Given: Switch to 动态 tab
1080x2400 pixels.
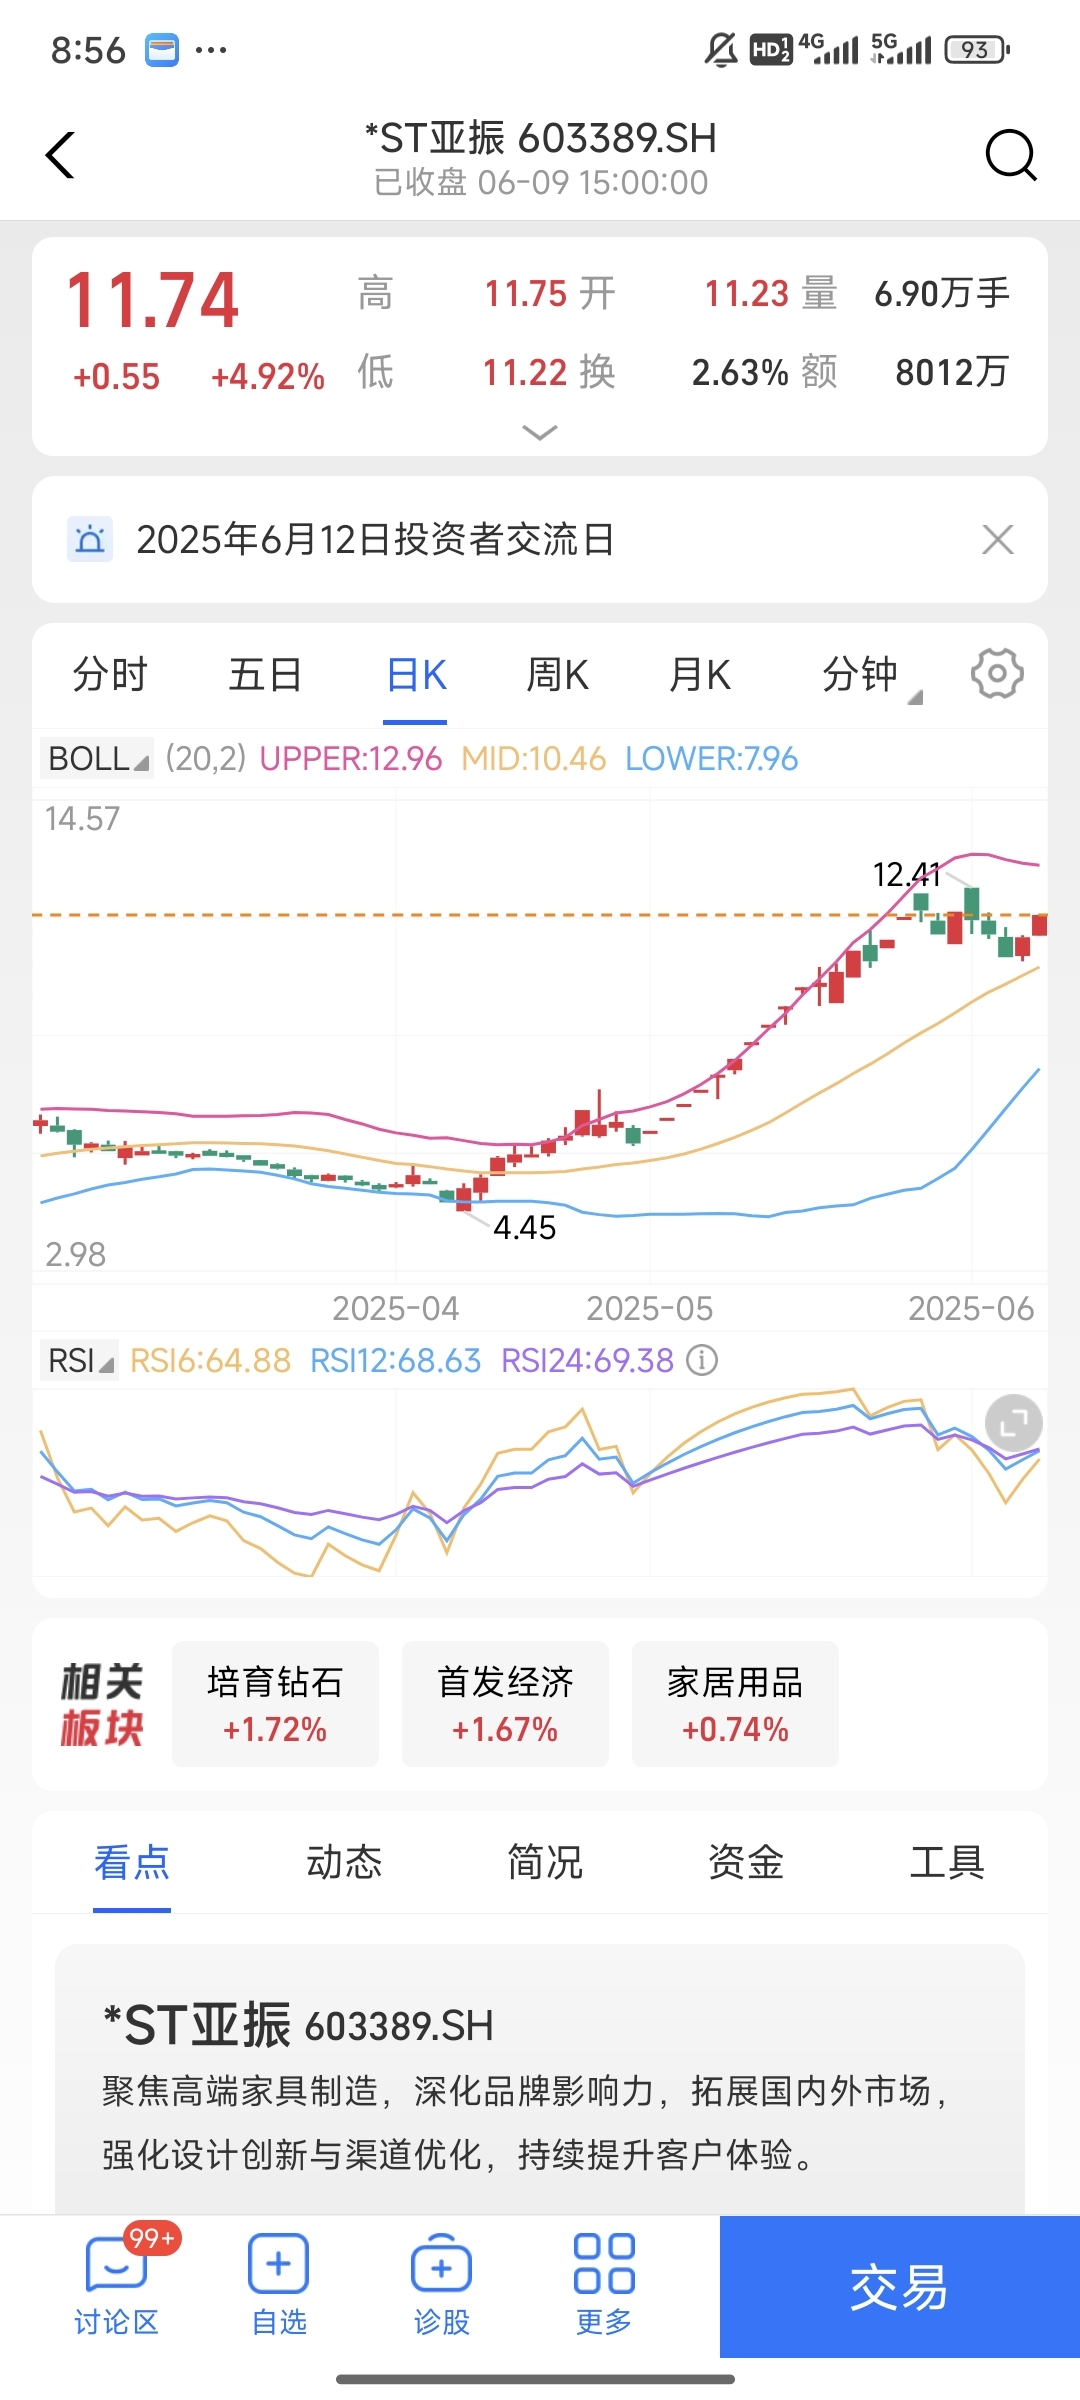Looking at the screenshot, I should (x=344, y=1863).
